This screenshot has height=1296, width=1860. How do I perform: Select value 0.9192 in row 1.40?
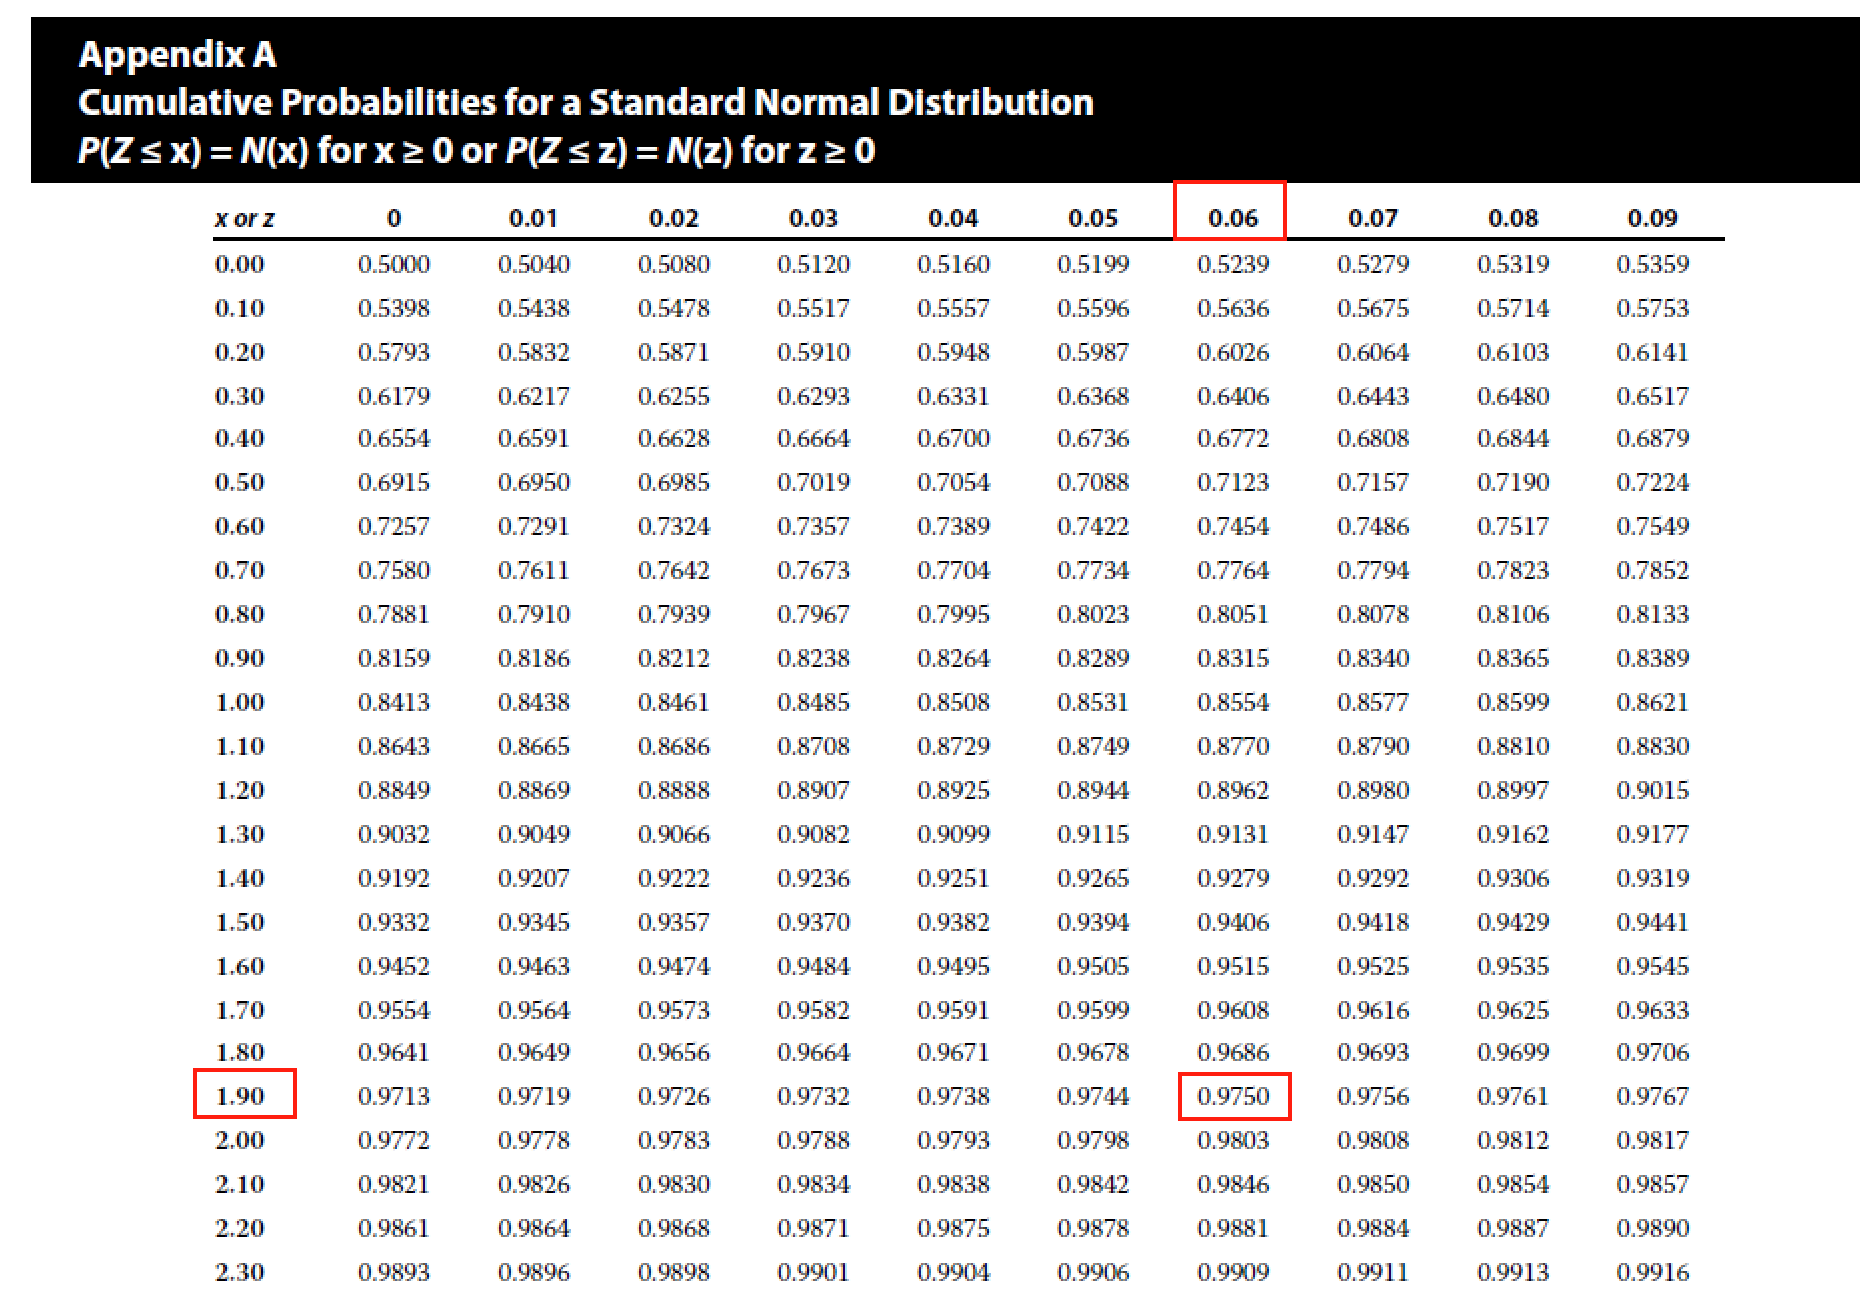click(x=394, y=878)
